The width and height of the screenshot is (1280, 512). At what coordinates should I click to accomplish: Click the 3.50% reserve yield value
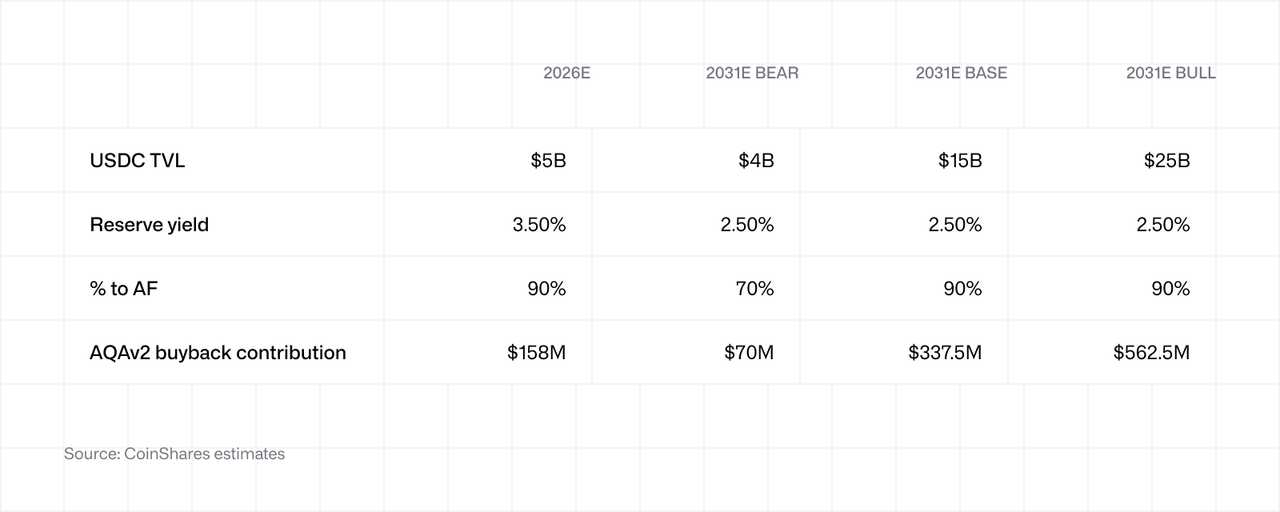click(x=539, y=224)
